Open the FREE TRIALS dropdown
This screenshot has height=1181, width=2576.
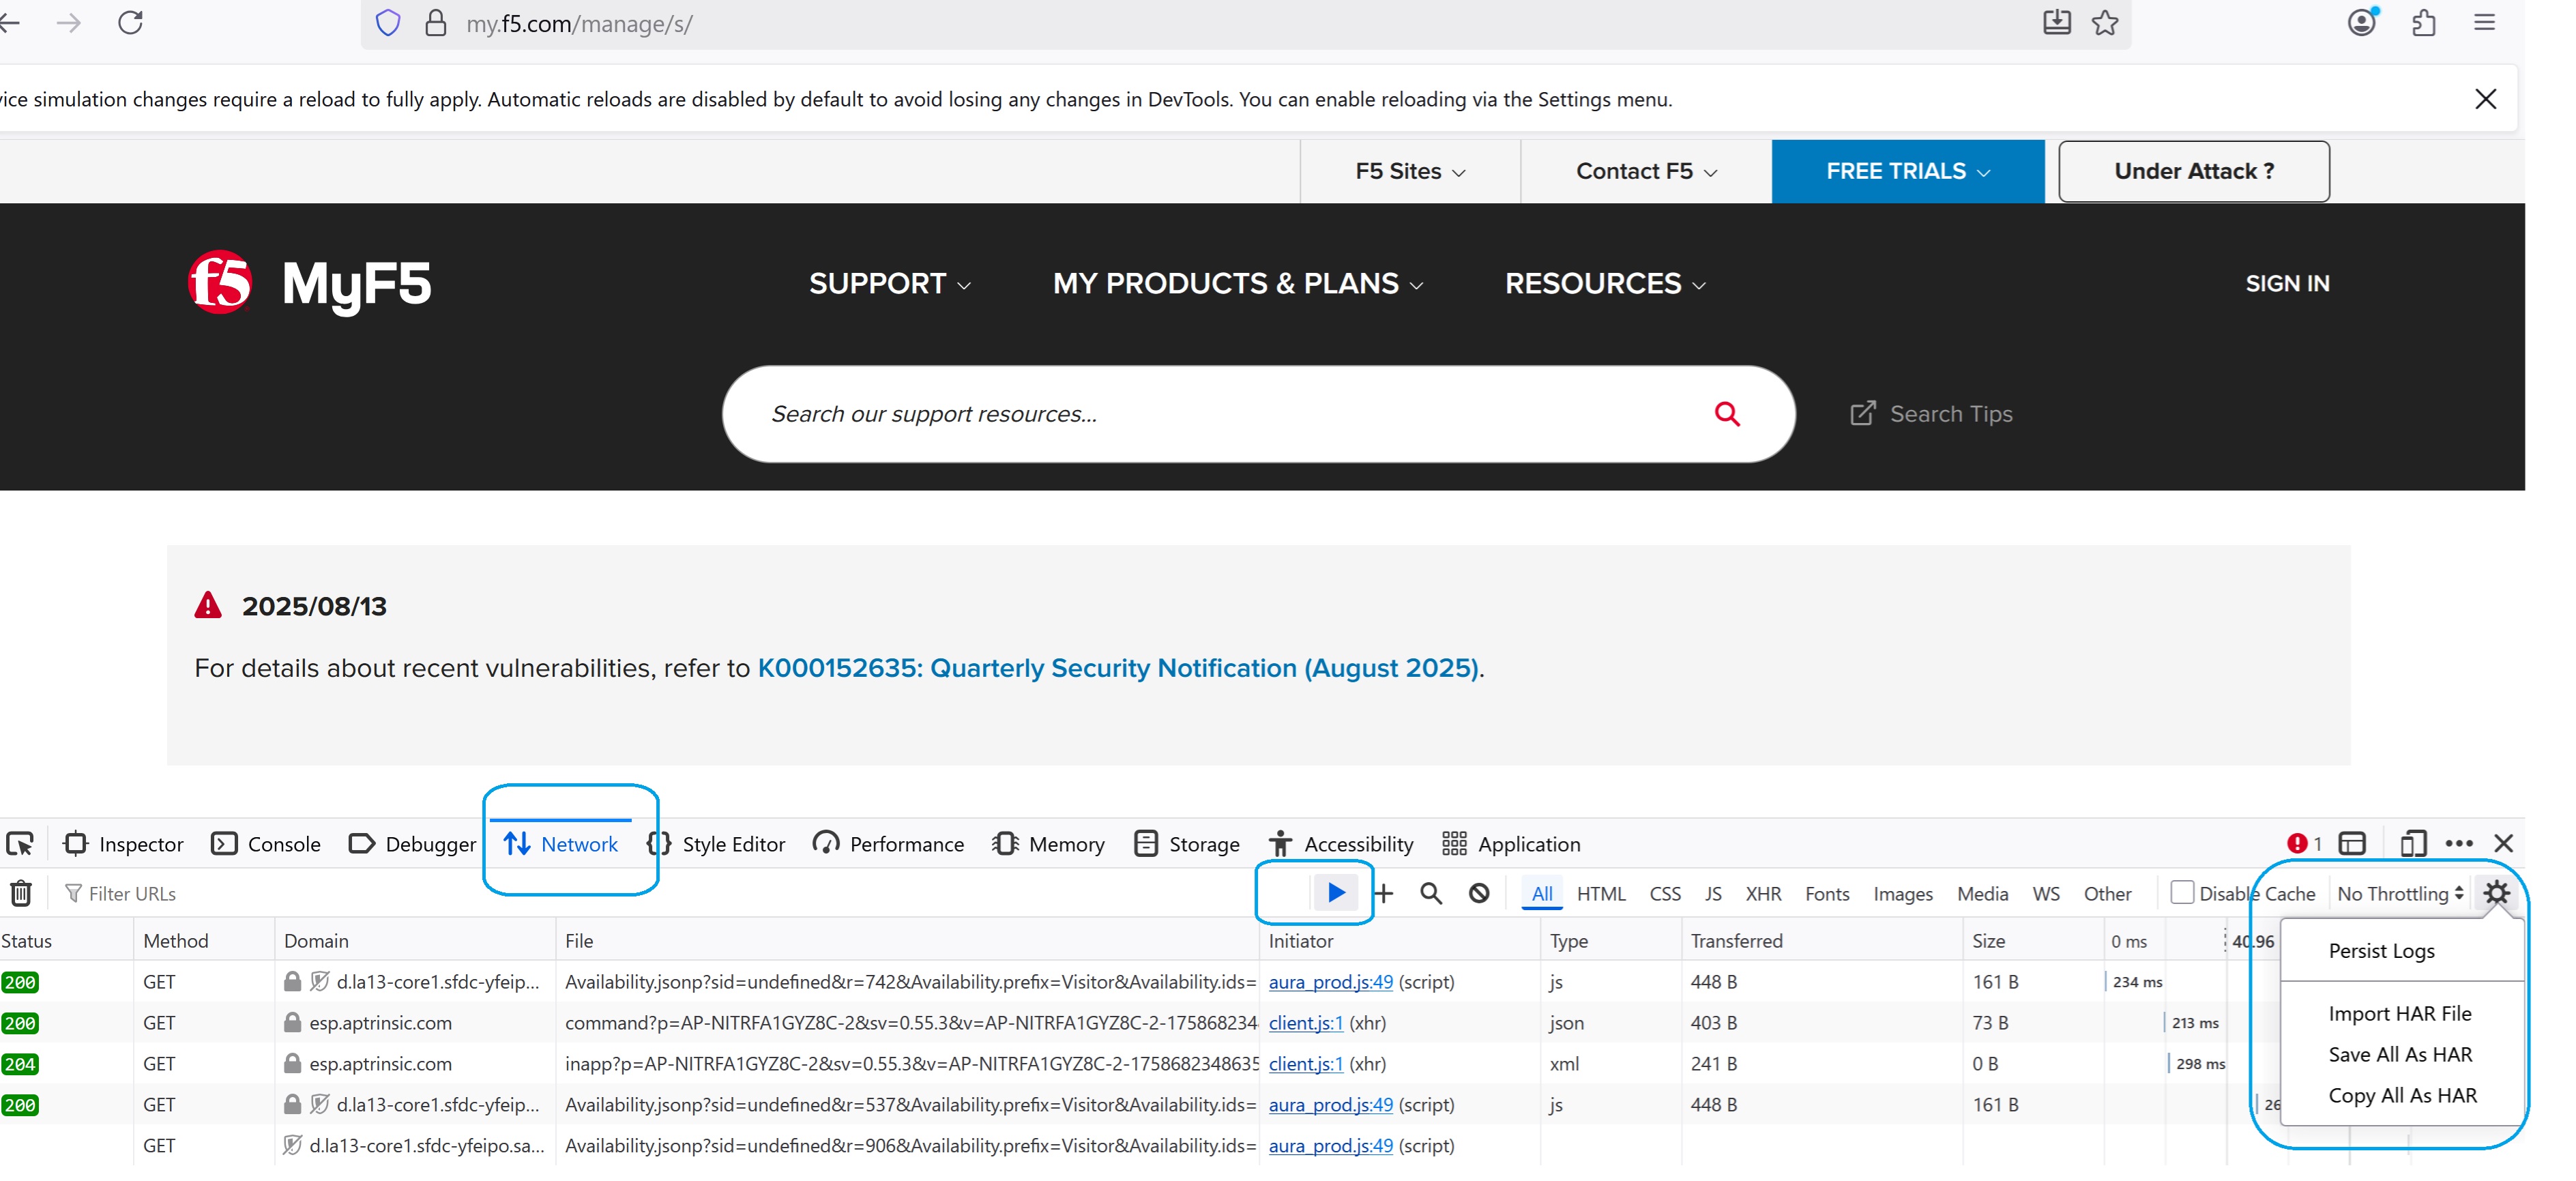point(1908,172)
